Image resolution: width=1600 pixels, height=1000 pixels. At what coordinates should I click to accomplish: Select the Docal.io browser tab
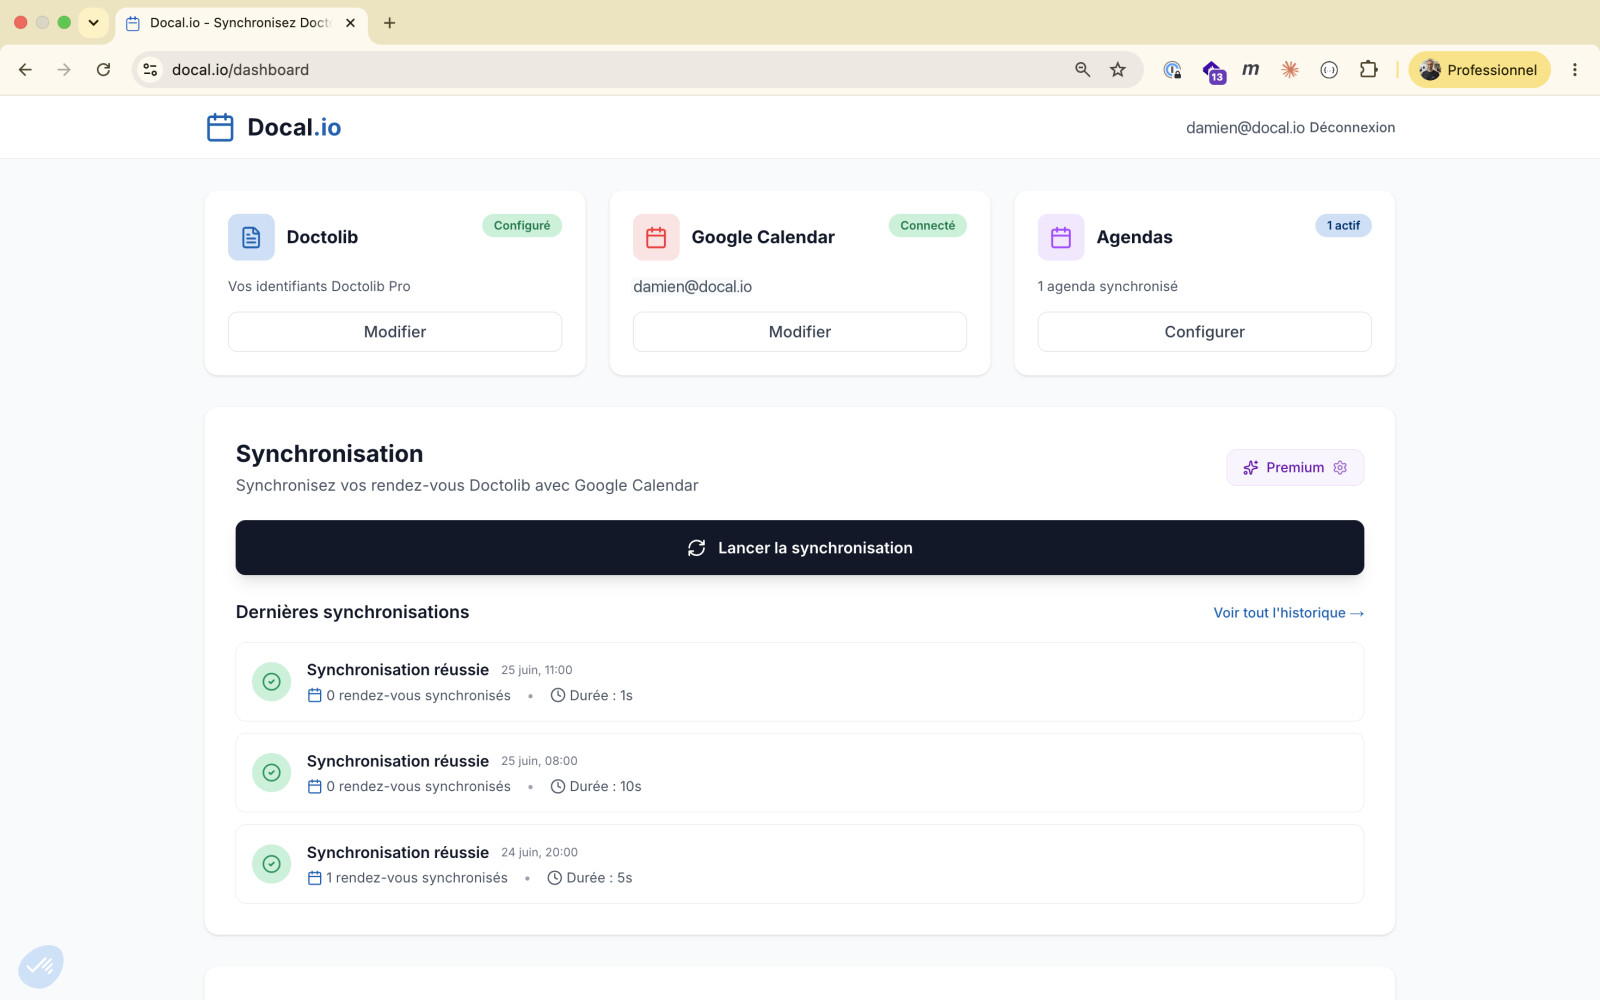click(241, 23)
